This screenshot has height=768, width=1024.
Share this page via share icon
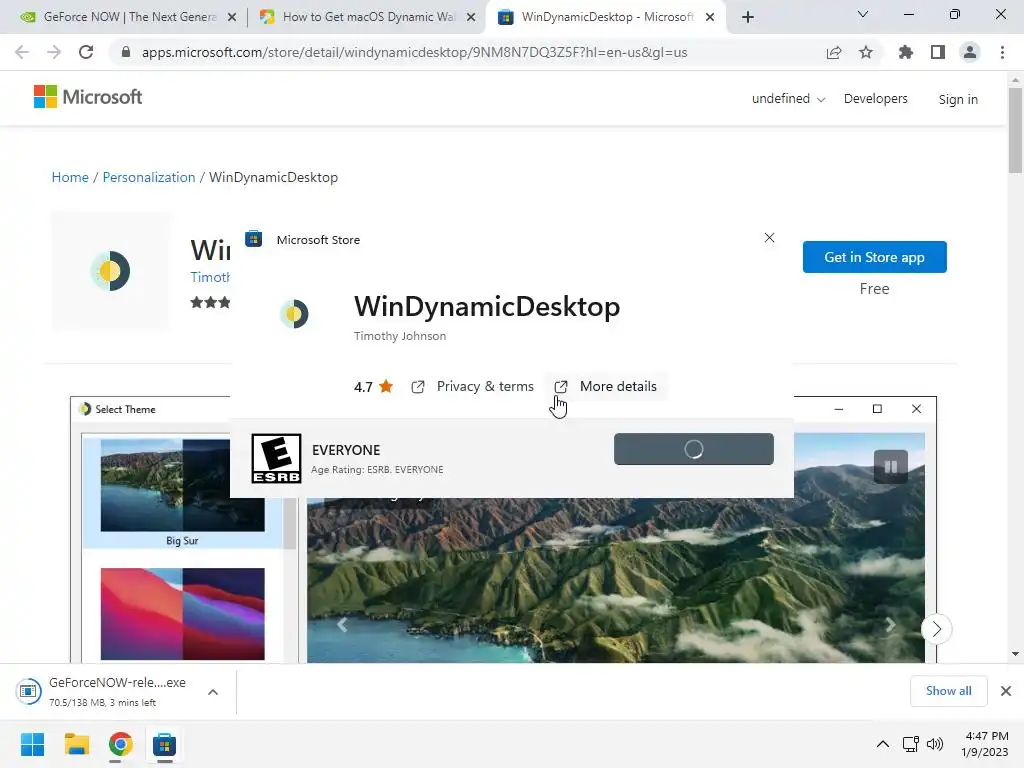834,52
